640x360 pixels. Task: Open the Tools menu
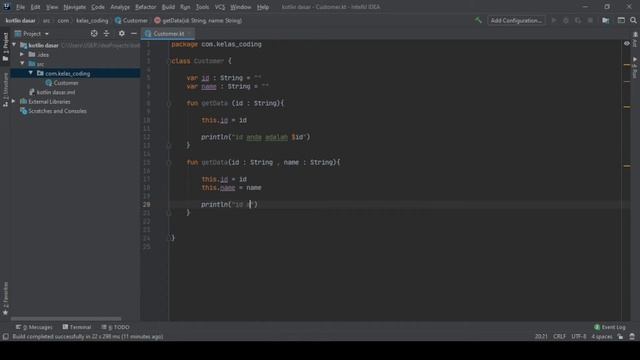pos(202,7)
